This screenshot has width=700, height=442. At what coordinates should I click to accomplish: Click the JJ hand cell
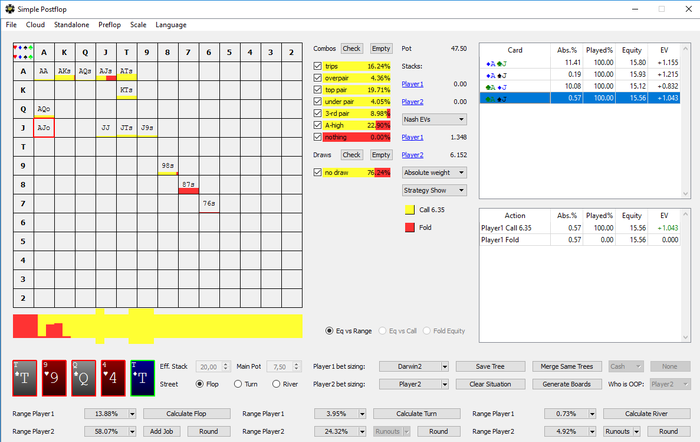[106, 128]
